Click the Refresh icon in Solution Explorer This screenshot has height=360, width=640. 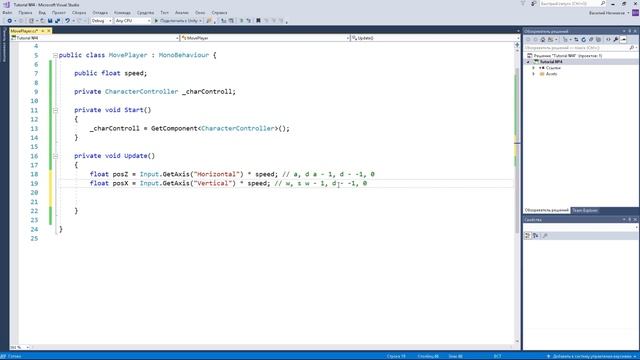click(x=584, y=40)
